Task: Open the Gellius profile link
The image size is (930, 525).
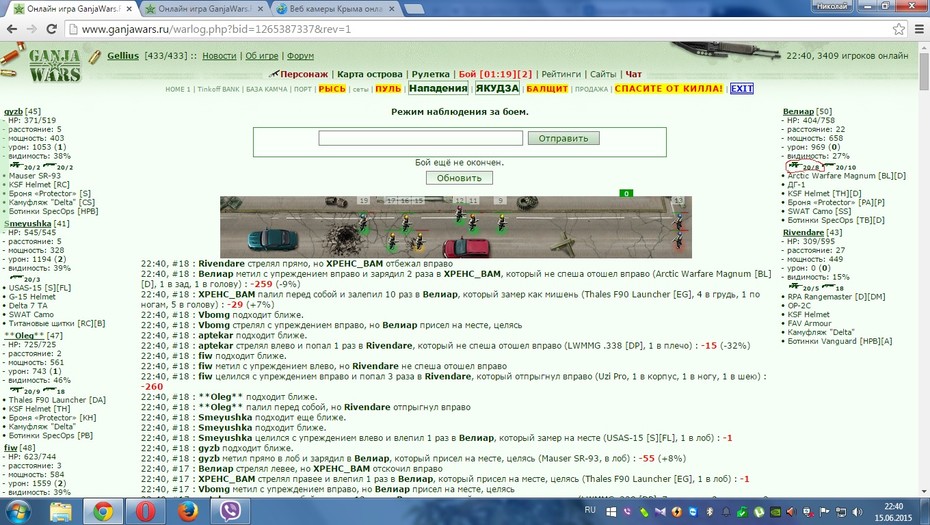Action: tap(123, 56)
